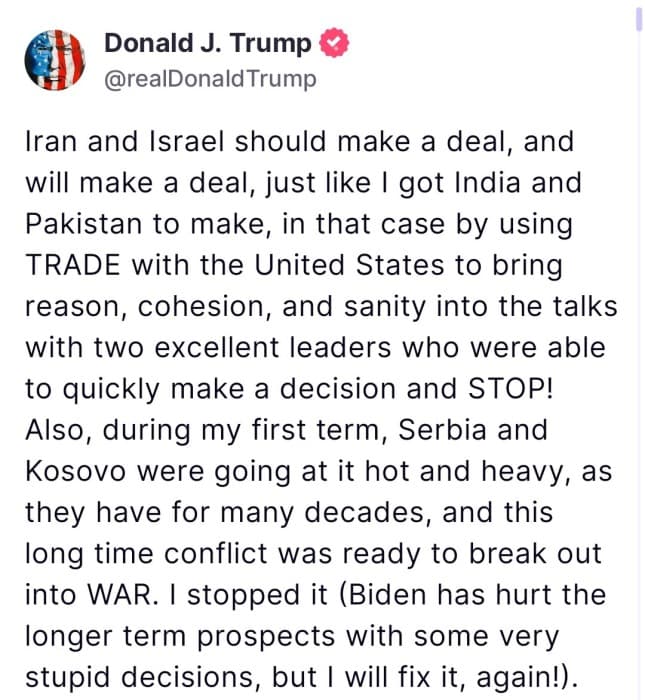
Task: Click the word Pakistan in the post
Action: click(x=83, y=224)
